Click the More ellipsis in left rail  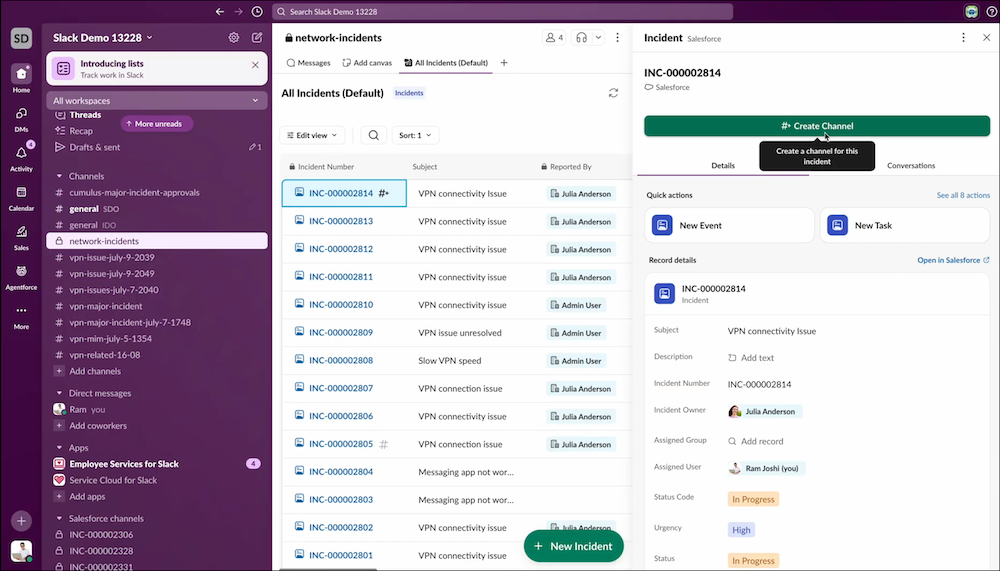(x=21, y=311)
